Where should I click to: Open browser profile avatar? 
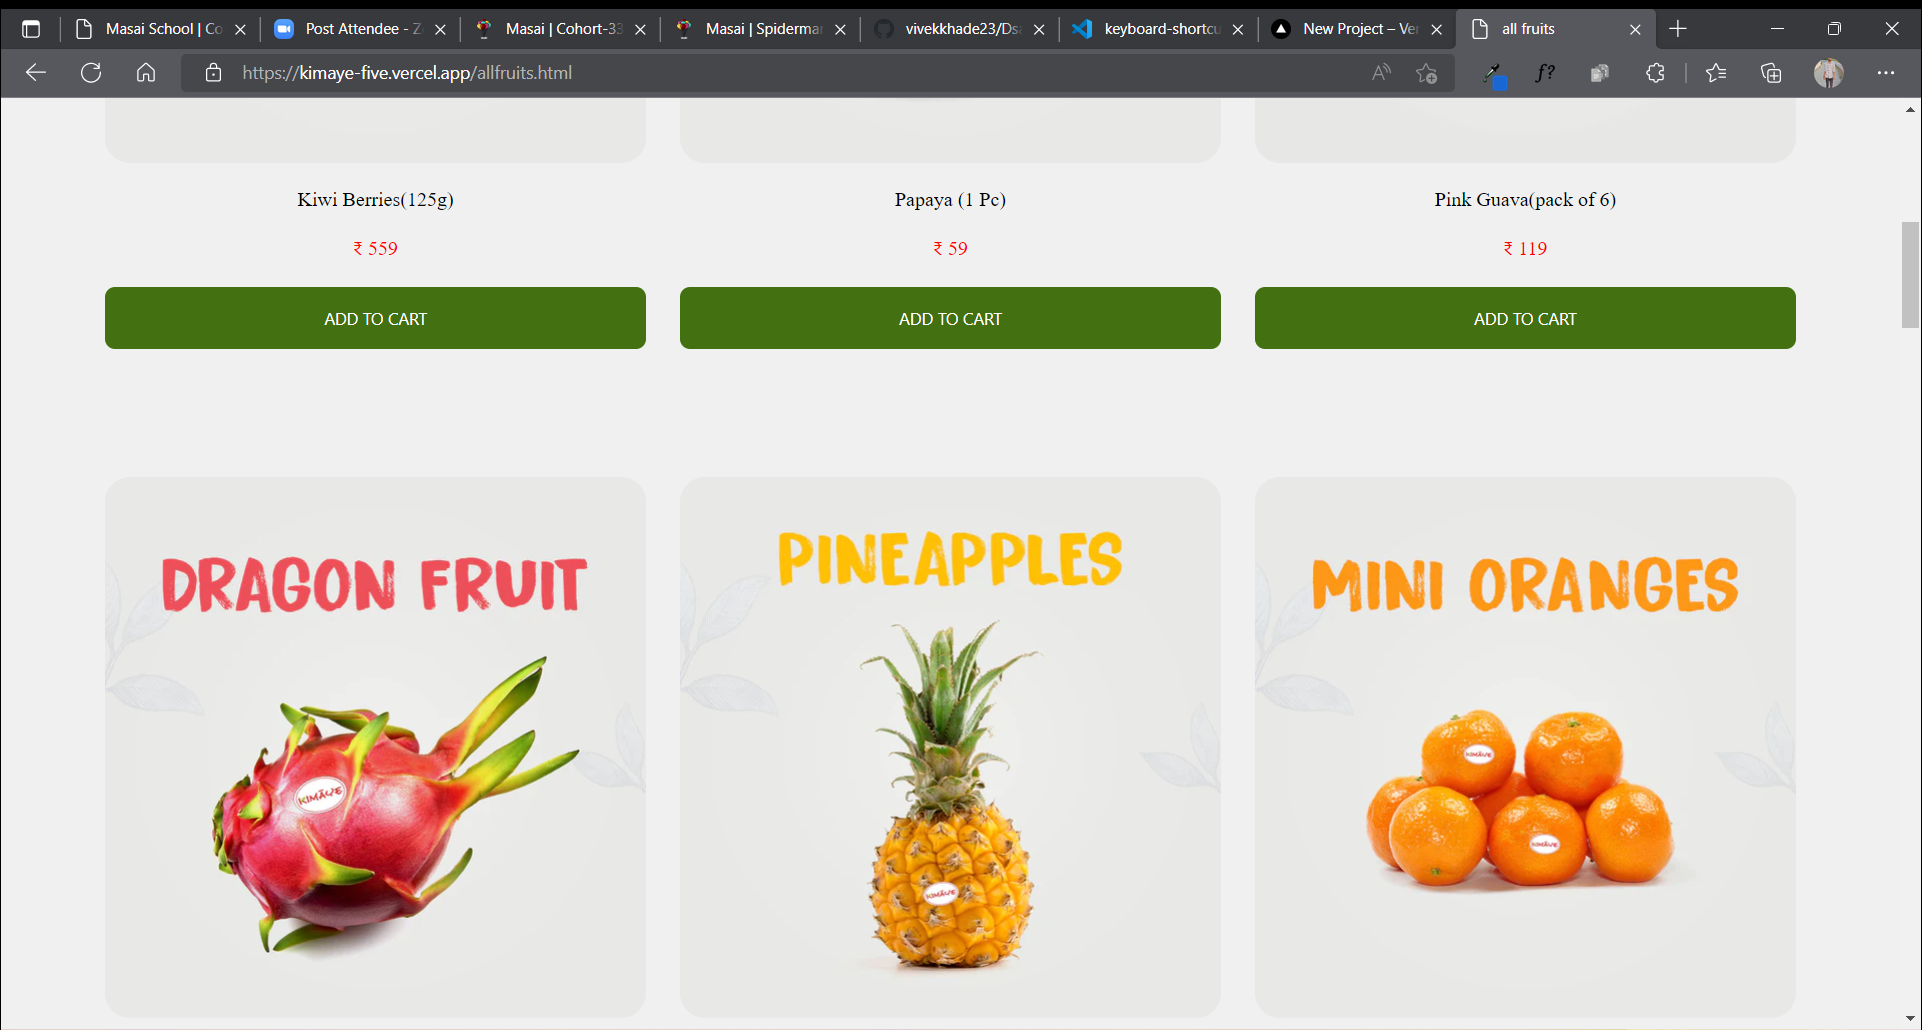point(1829,73)
